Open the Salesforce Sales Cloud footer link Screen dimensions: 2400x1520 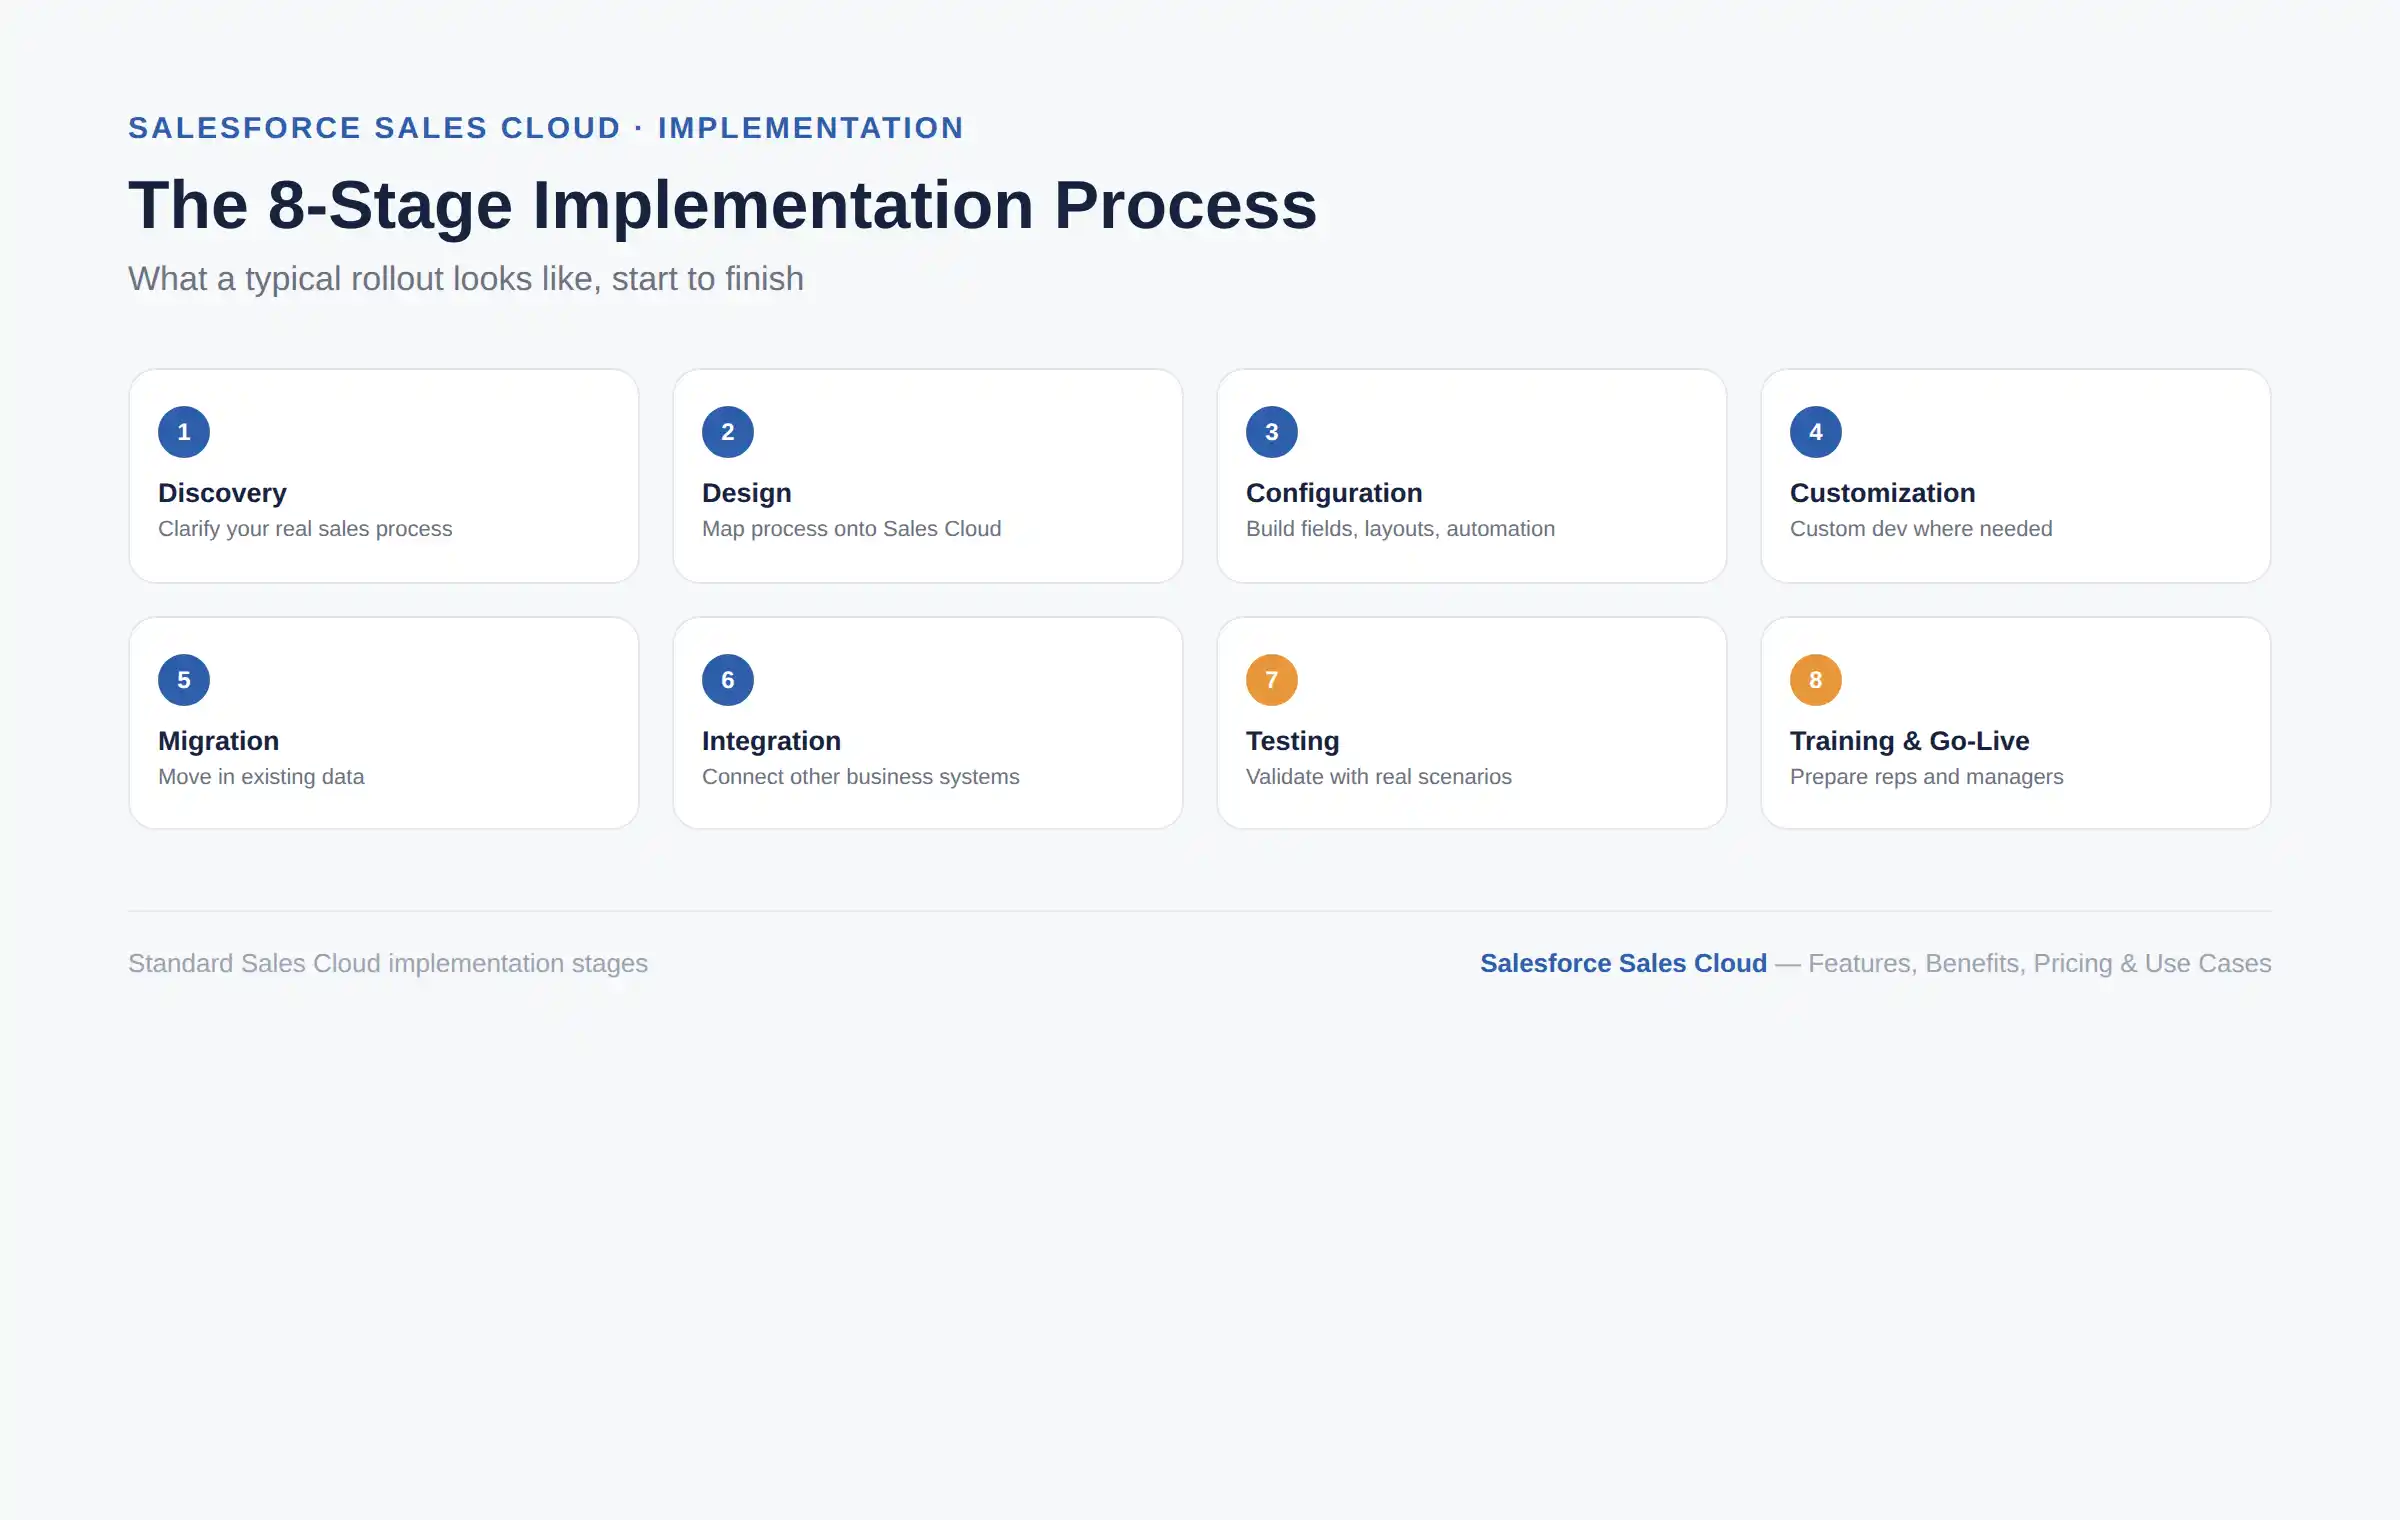tap(1623, 963)
